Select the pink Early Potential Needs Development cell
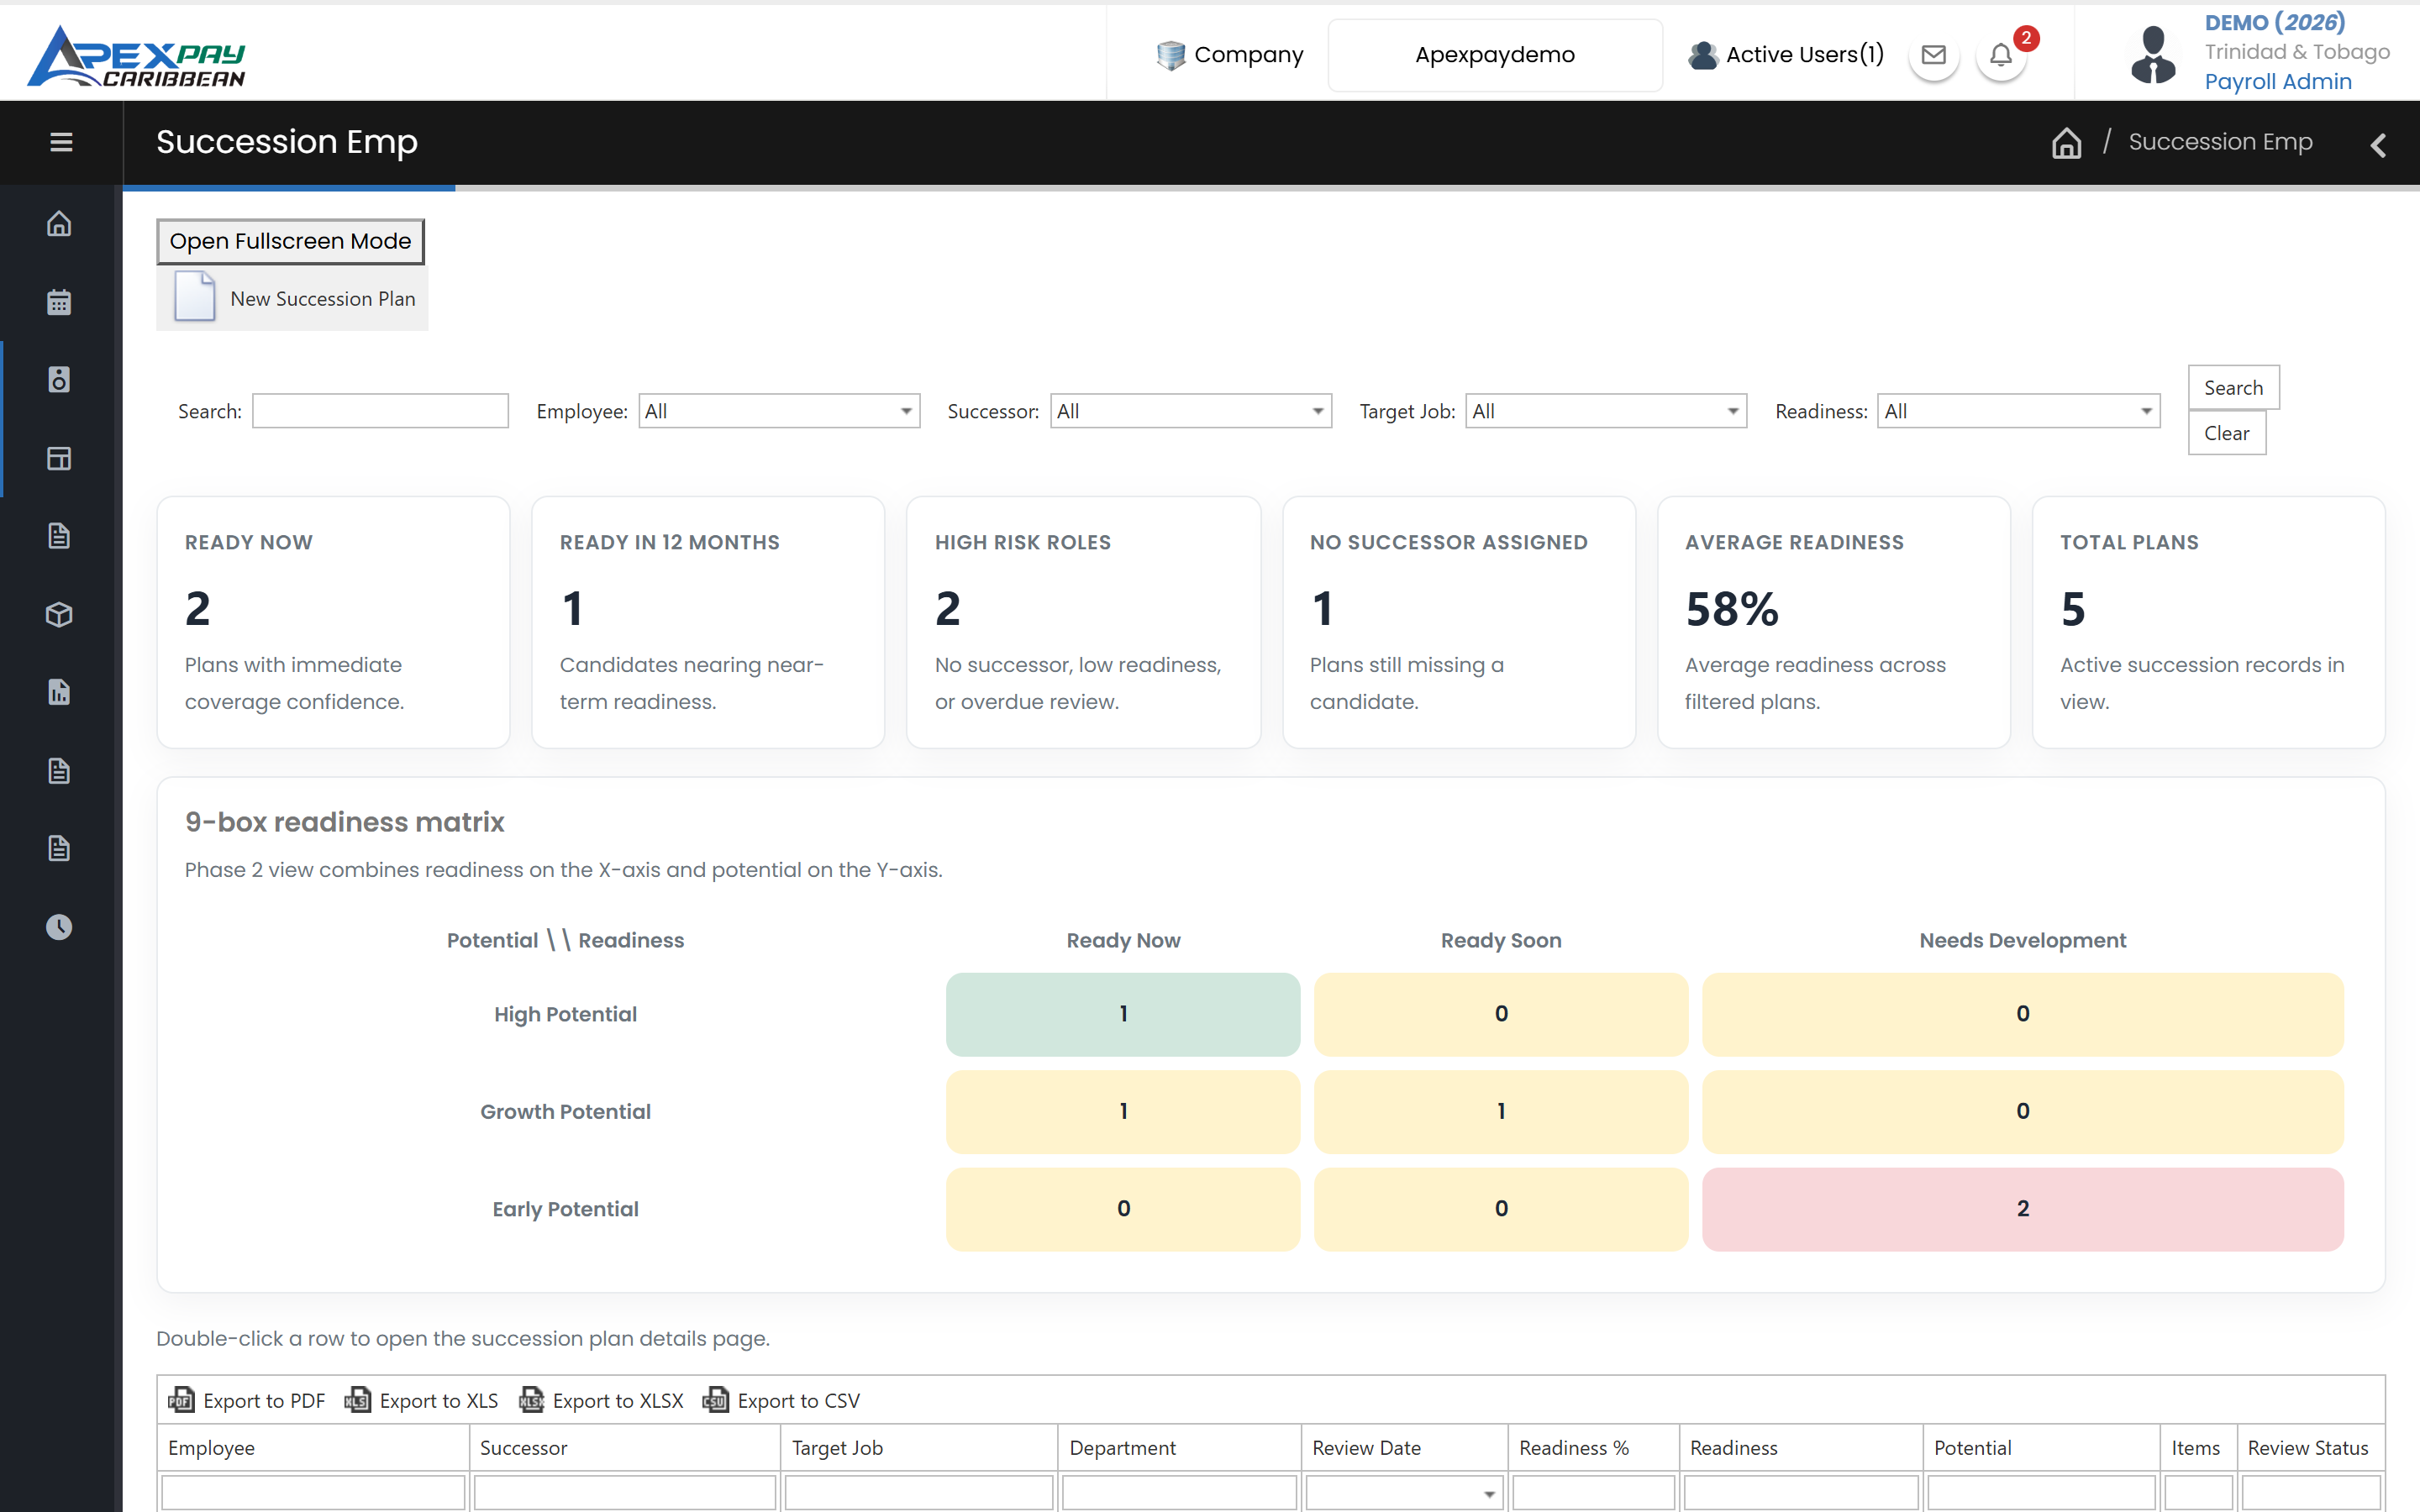Screen dimensions: 2420x1512 click(2022, 1208)
